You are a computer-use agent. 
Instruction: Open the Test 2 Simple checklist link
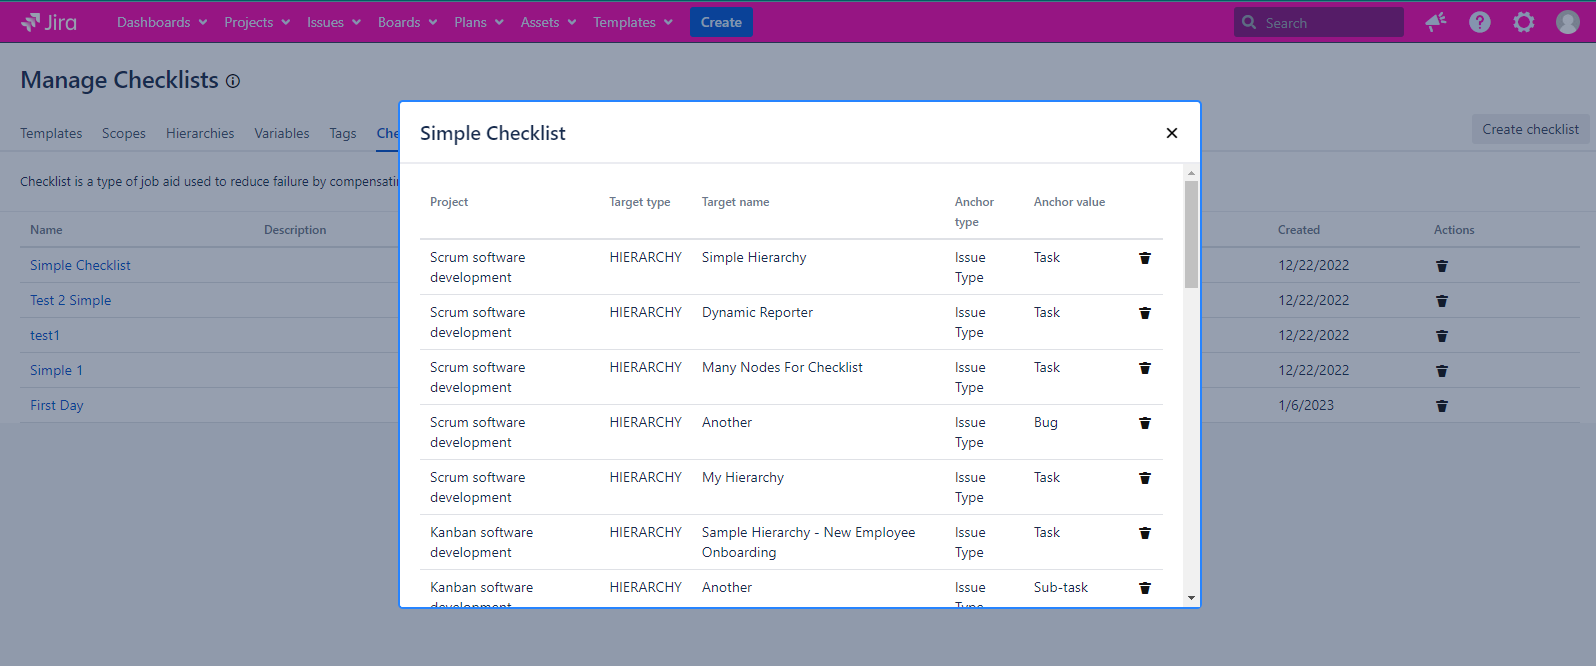point(70,300)
